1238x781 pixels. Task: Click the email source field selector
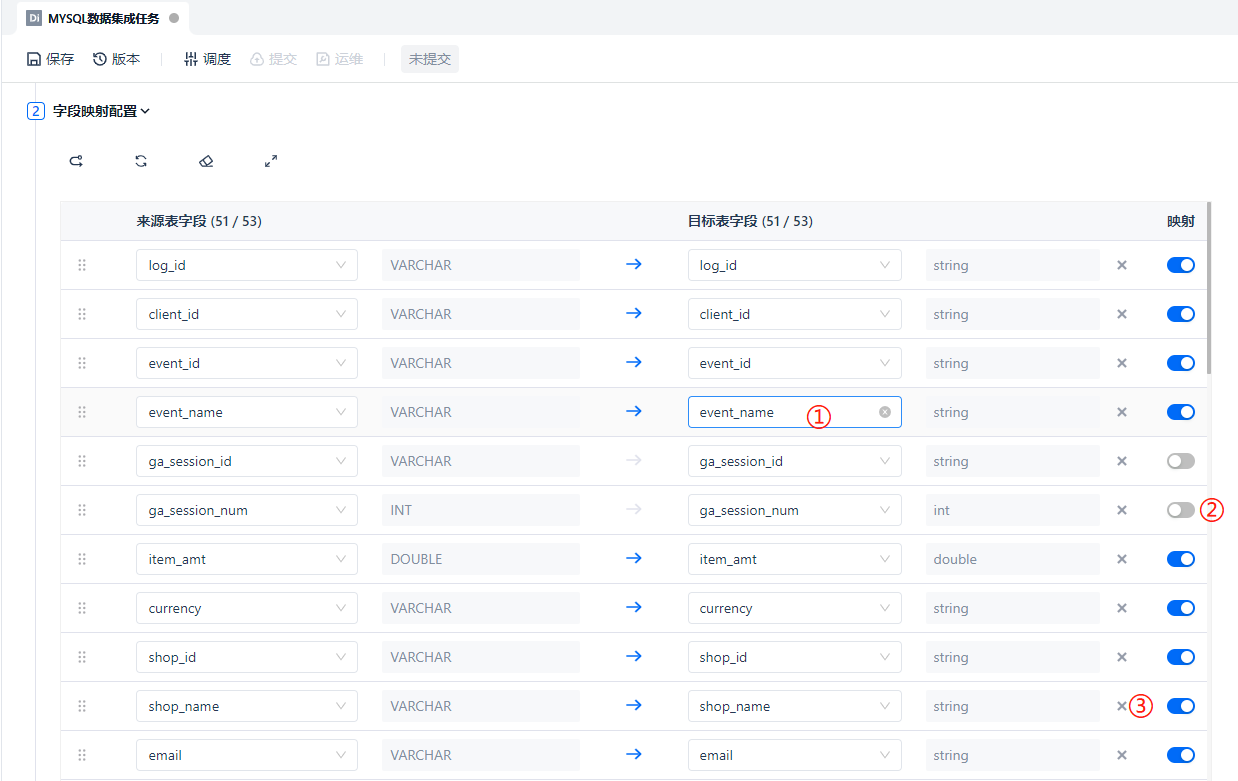(x=246, y=755)
